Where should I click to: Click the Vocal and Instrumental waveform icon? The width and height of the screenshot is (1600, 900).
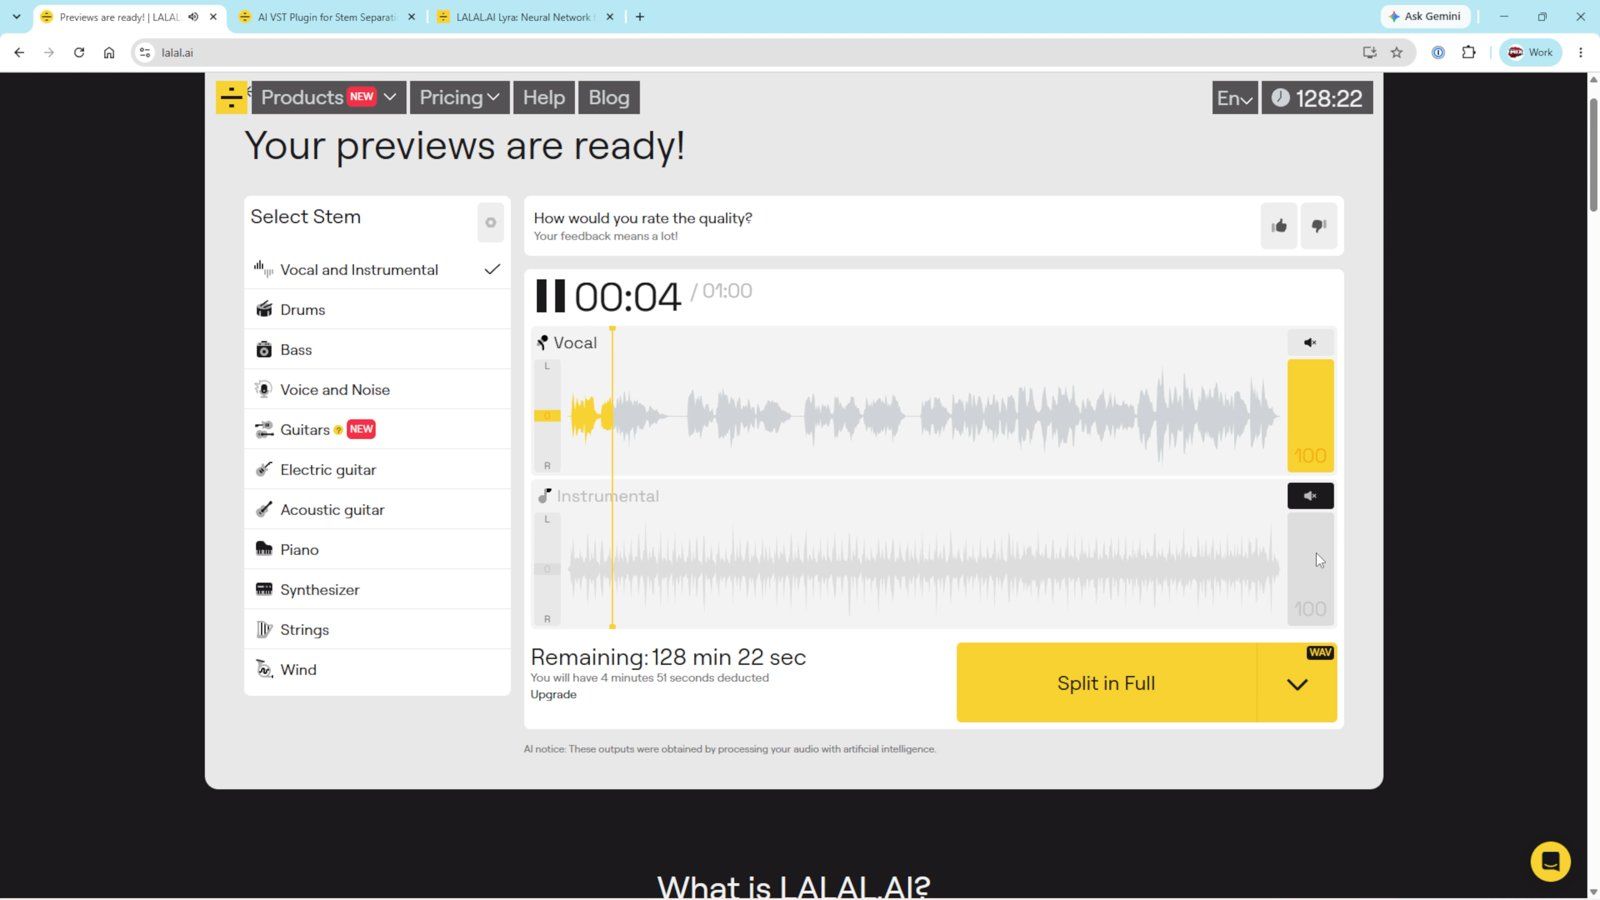(264, 269)
